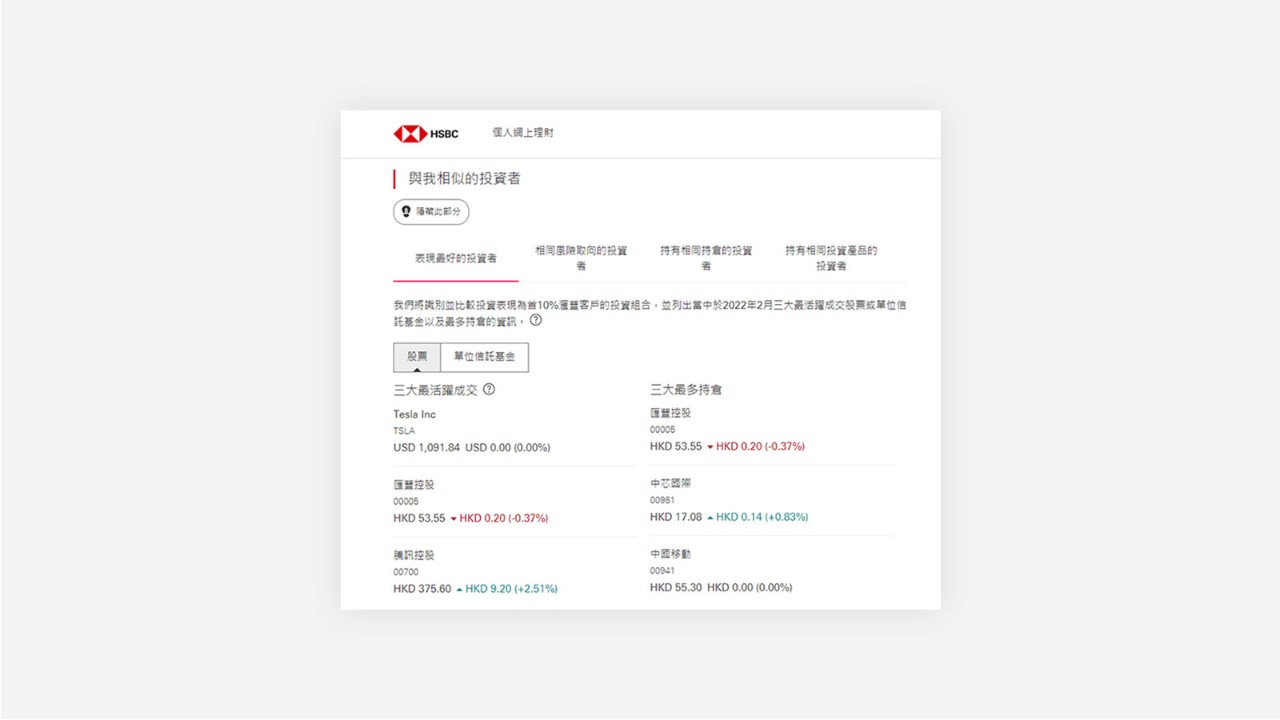1280x720 pixels.
Task: Select the 表現最好的投資者 tab
Action: click(x=456, y=258)
